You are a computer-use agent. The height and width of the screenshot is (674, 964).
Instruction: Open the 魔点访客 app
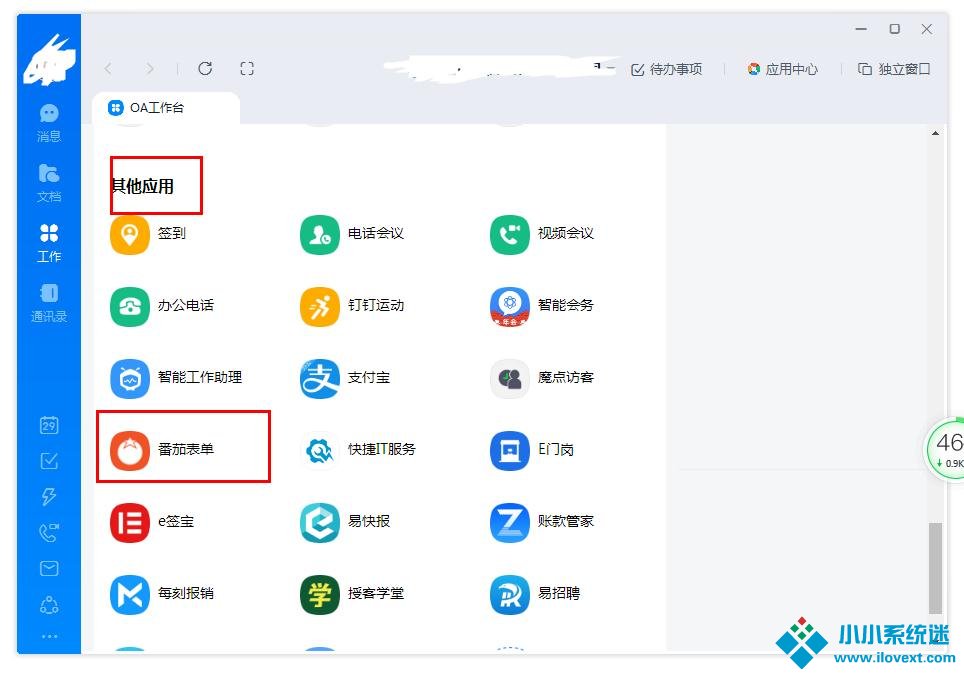(542, 378)
